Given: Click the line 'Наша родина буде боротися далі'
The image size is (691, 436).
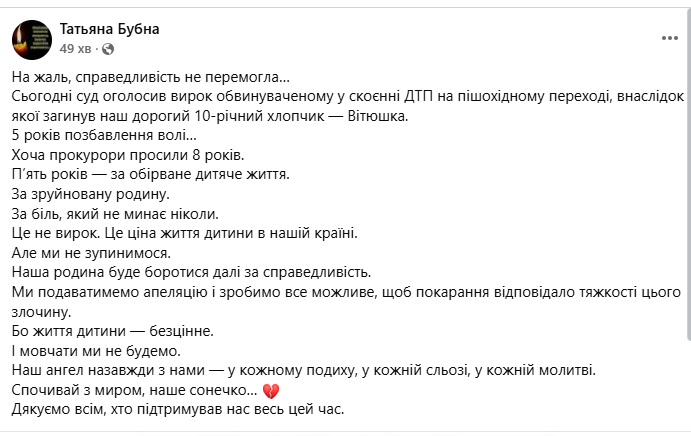Looking at the screenshot, I should point(191,272).
